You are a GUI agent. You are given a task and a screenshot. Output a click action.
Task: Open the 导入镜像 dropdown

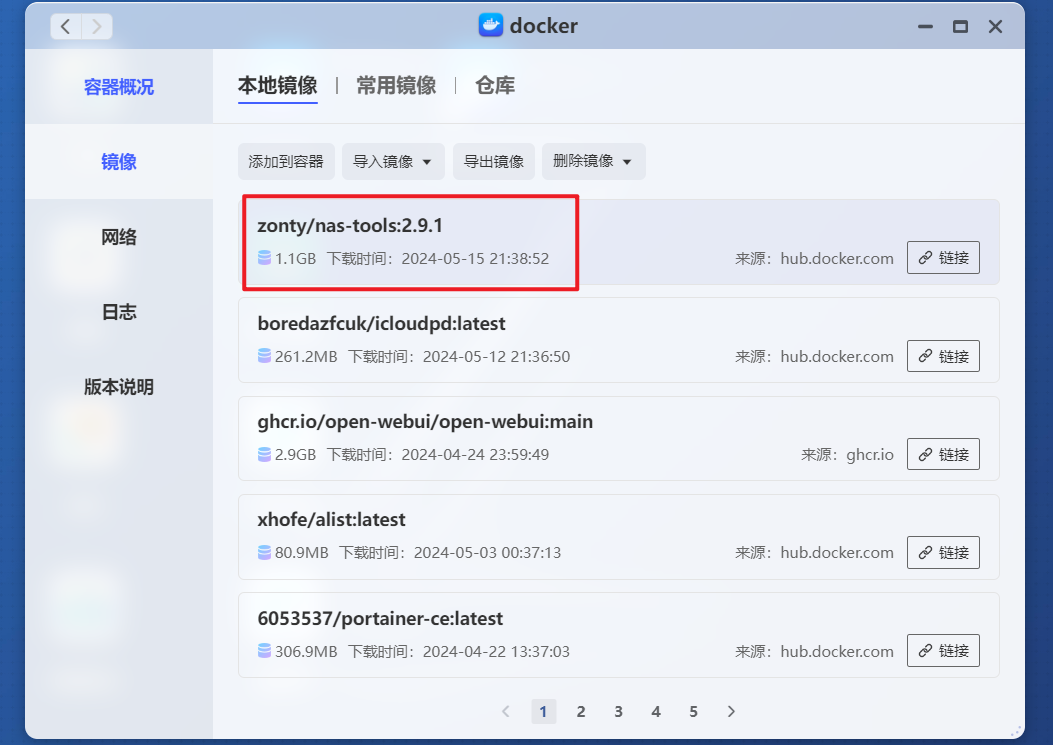393,161
